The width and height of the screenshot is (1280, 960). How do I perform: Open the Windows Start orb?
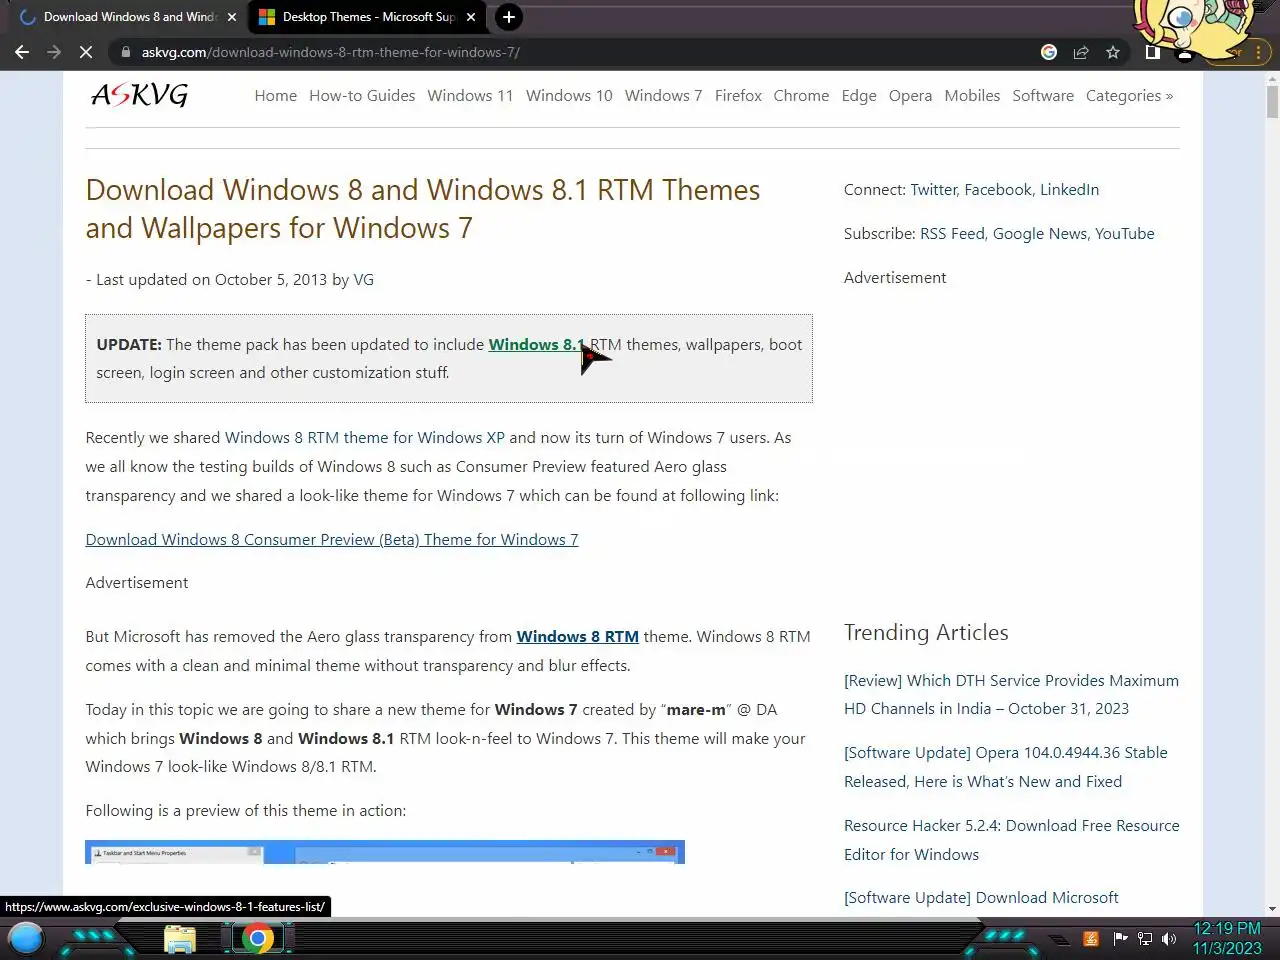coord(26,939)
